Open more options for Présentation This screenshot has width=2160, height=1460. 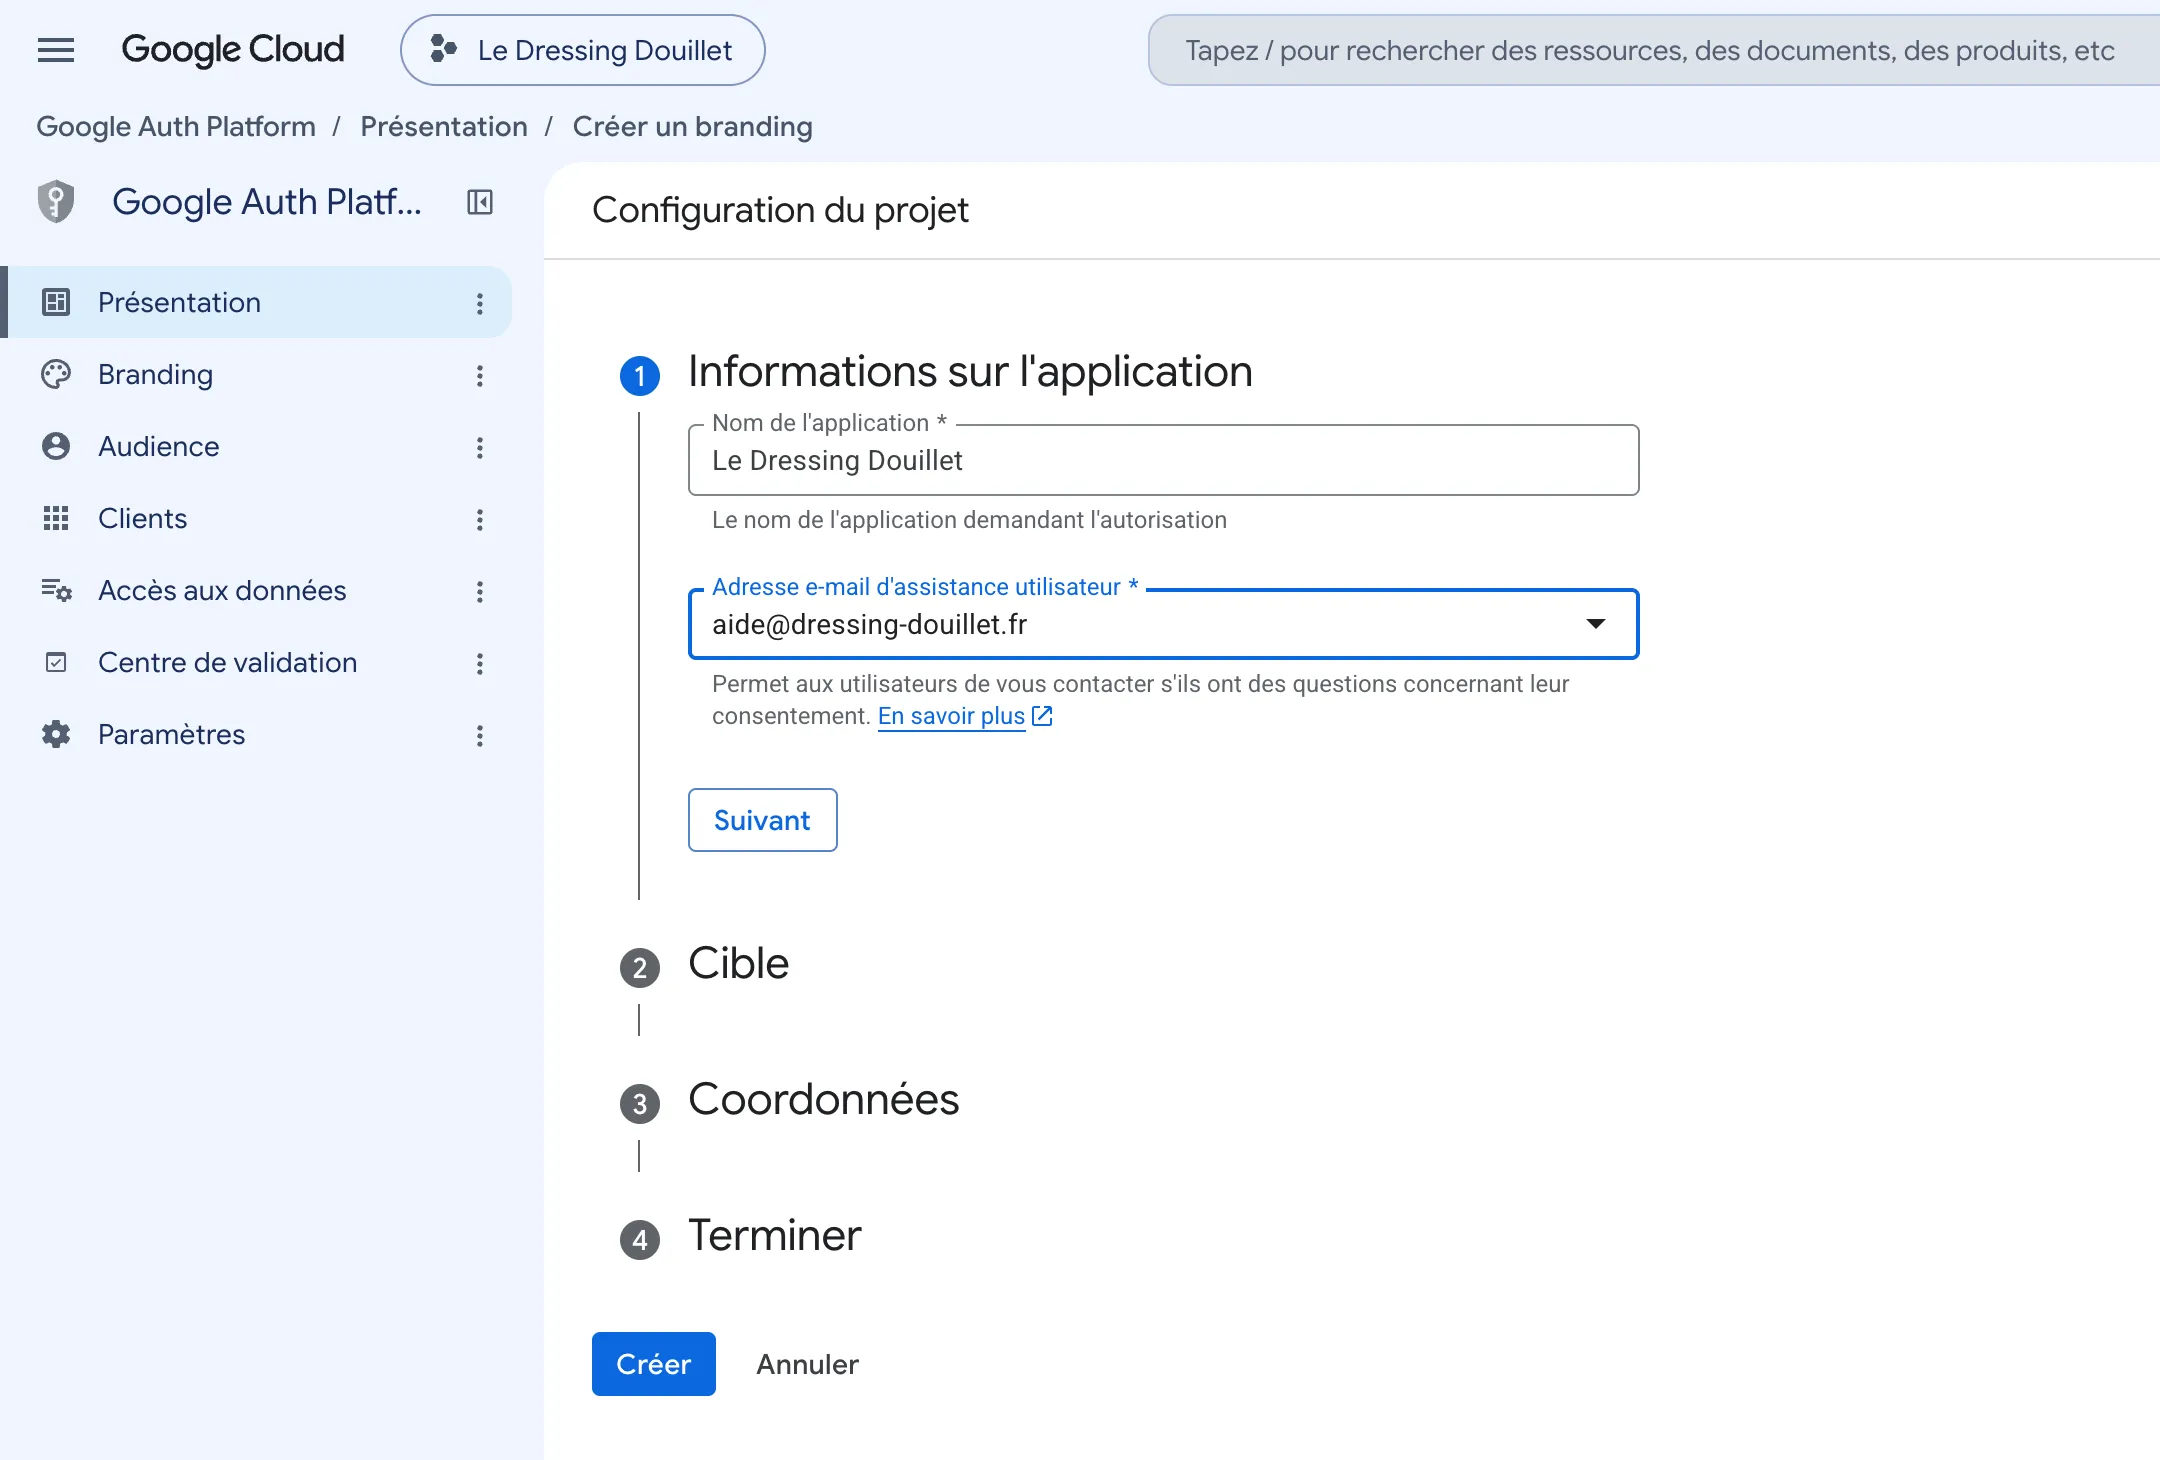click(480, 303)
